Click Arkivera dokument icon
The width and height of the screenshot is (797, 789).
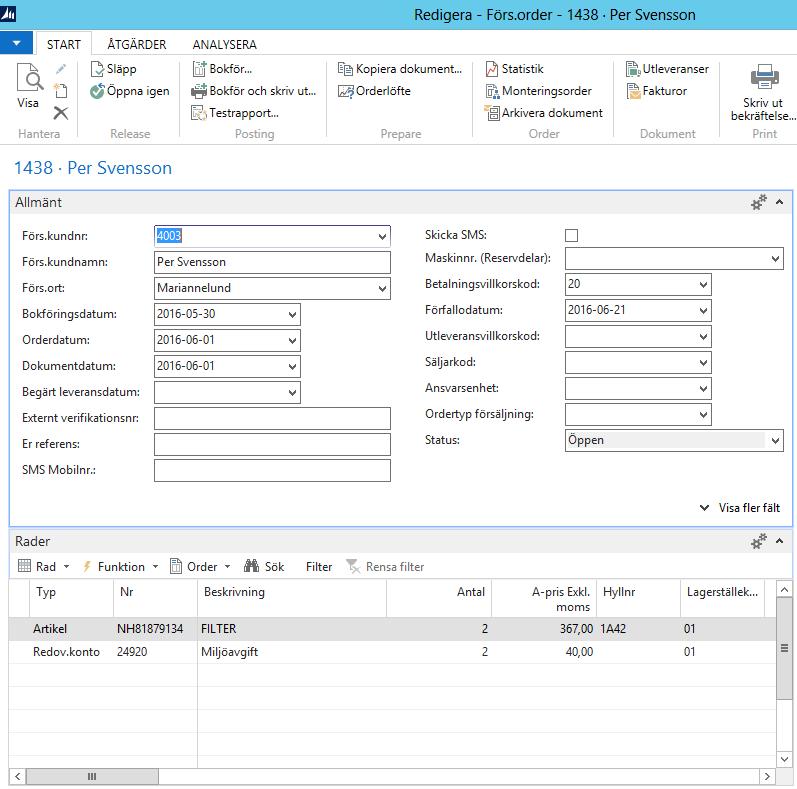tap(492, 113)
